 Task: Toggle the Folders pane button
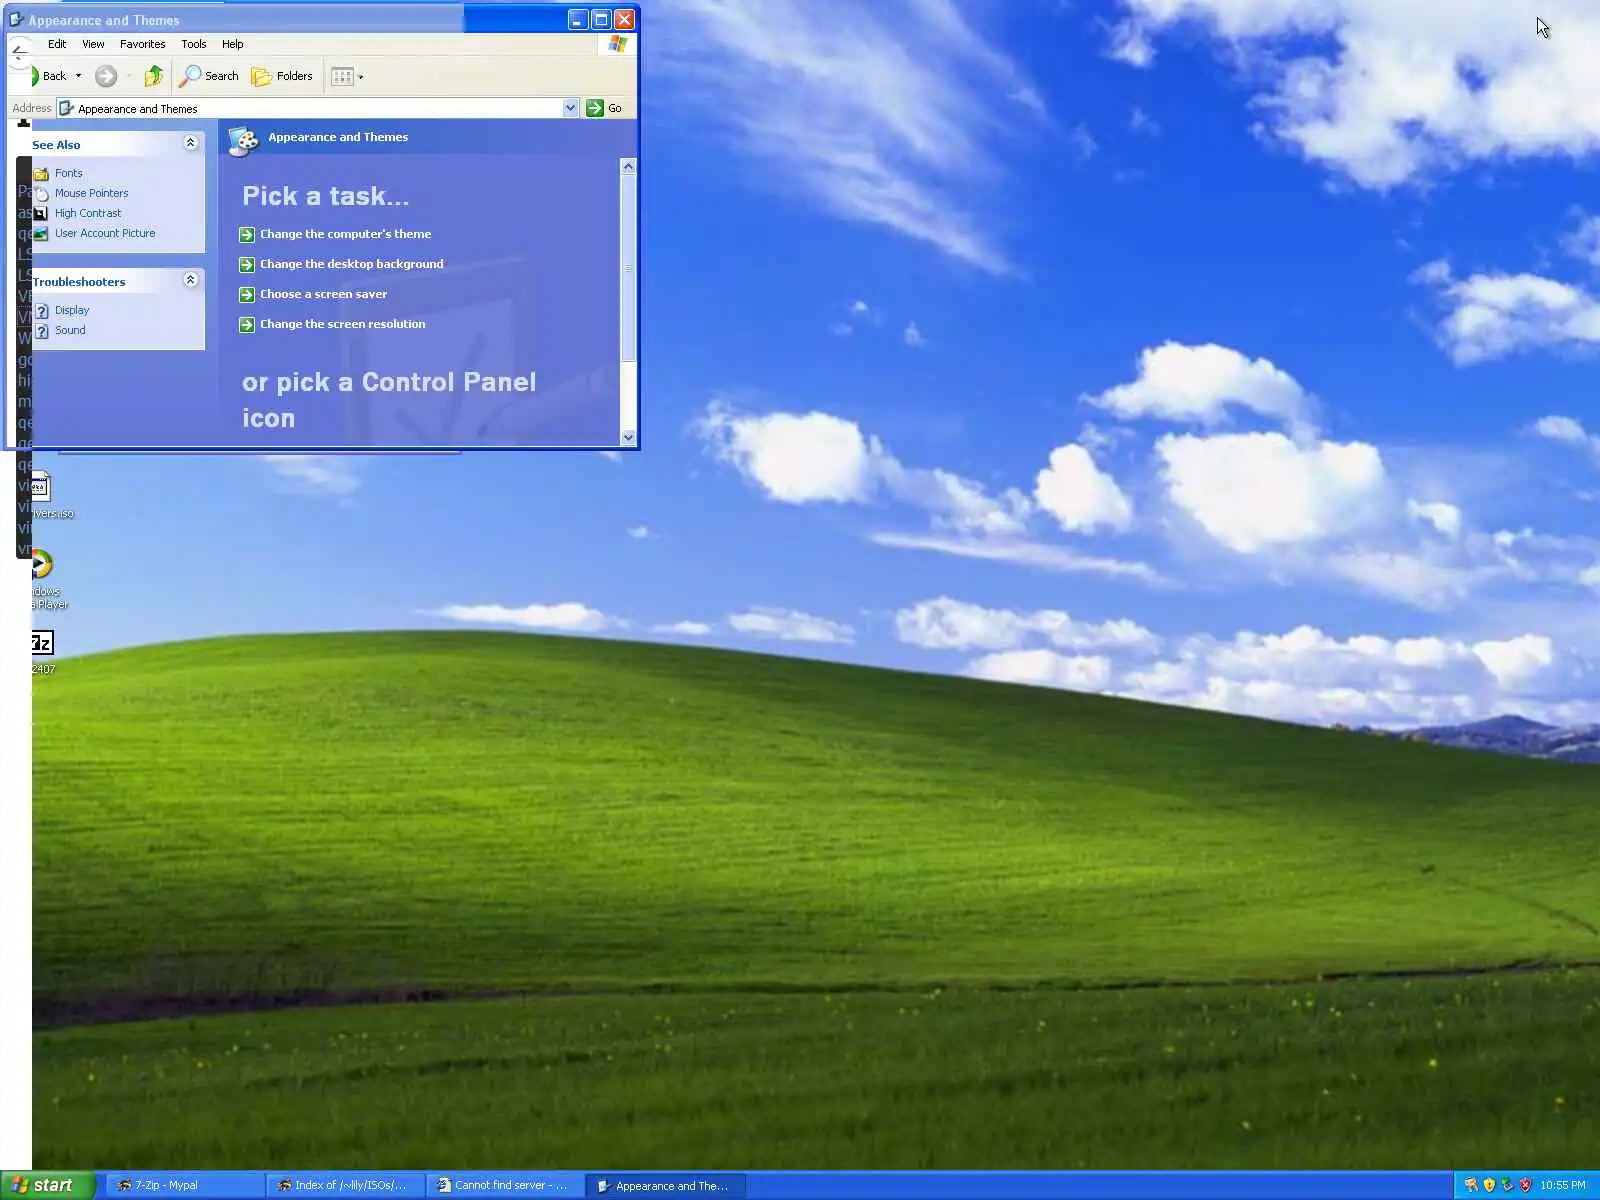[x=282, y=76]
